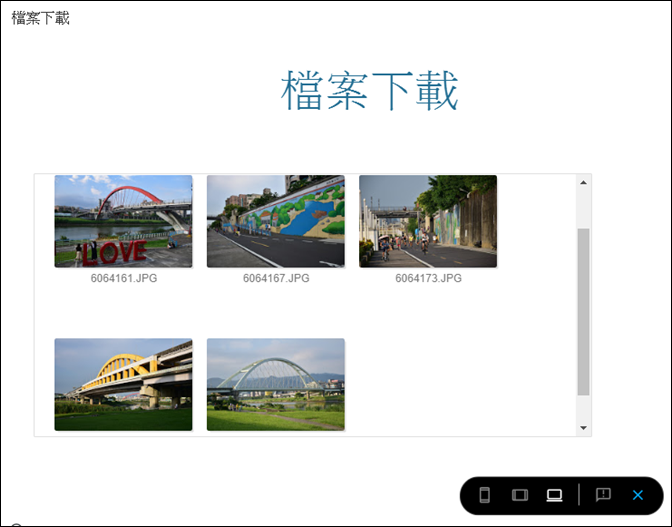Open the LOVE bridge photo 6064161.JPG
Screen dimensions: 672x527
coord(123,221)
